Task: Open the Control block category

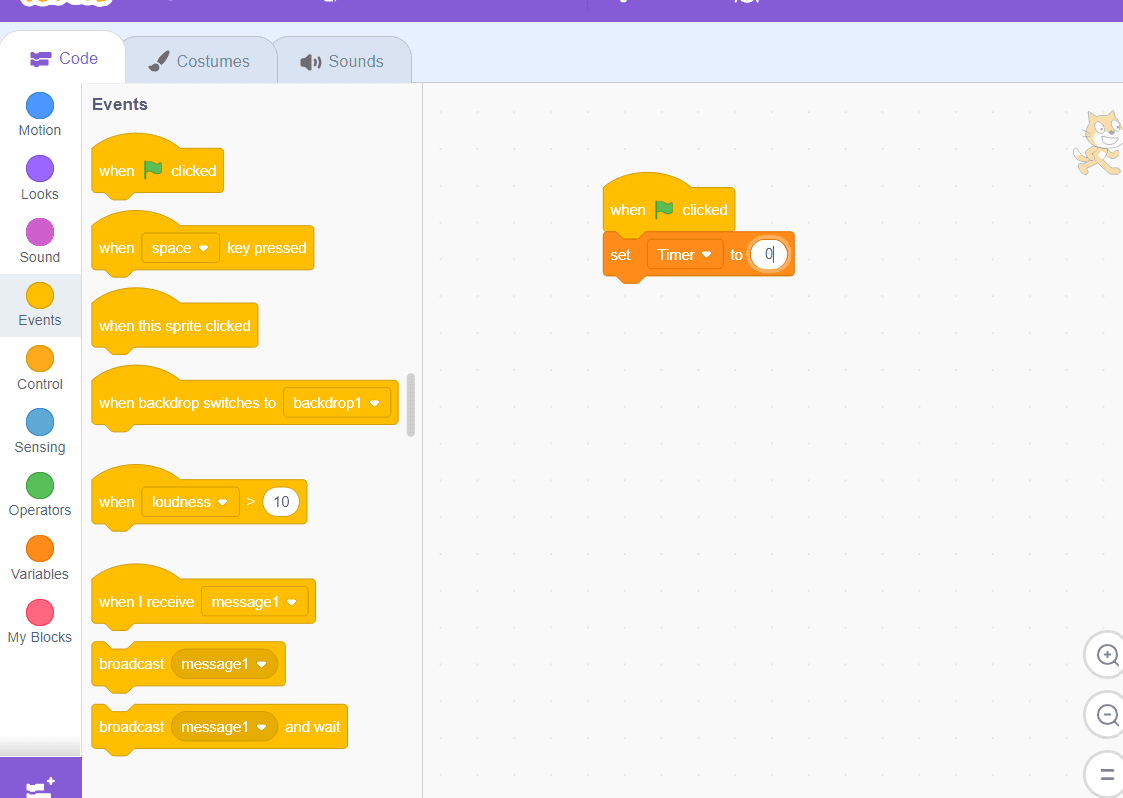Action: (x=39, y=367)
